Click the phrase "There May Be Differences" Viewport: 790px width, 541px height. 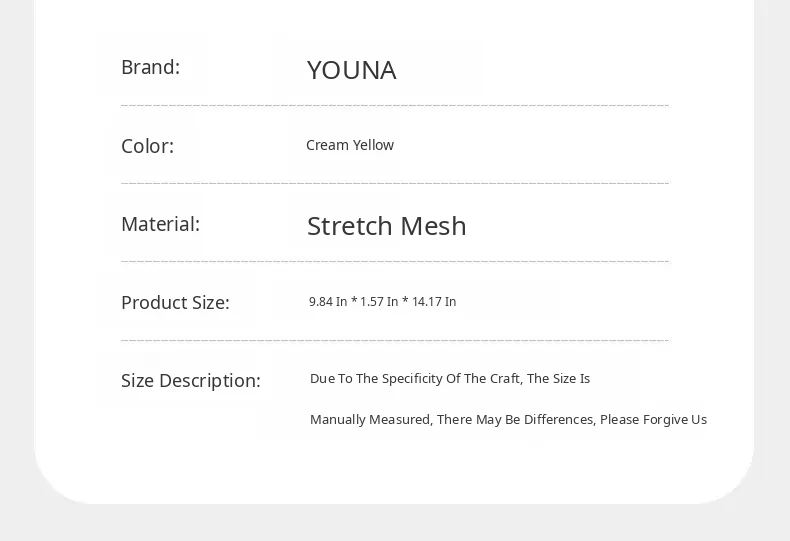click(x=516, y=420)
